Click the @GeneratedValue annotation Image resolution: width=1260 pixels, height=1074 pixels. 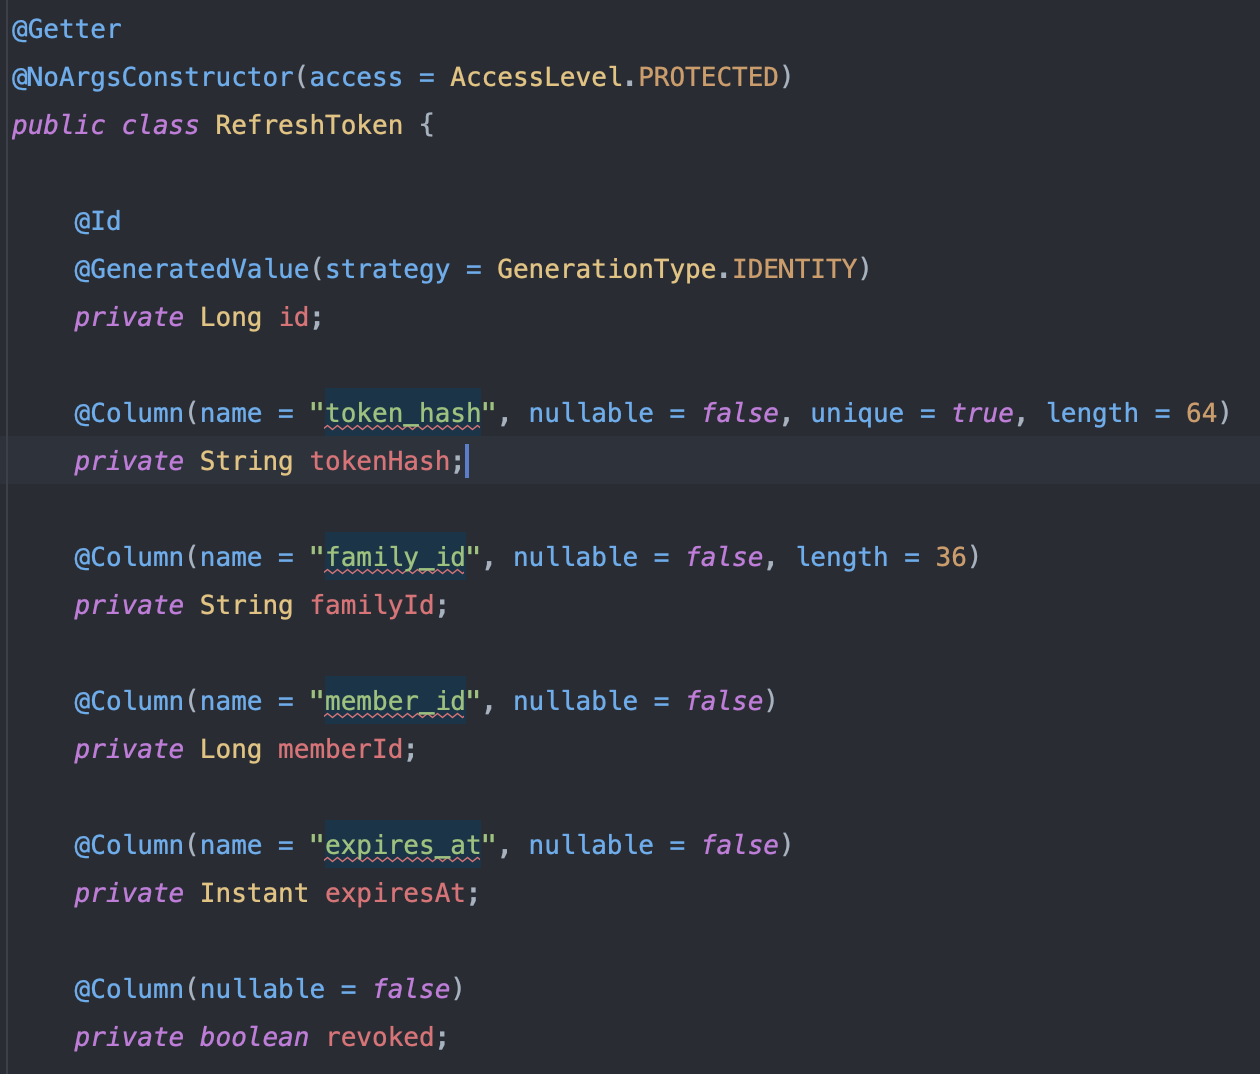click(191, 269)
